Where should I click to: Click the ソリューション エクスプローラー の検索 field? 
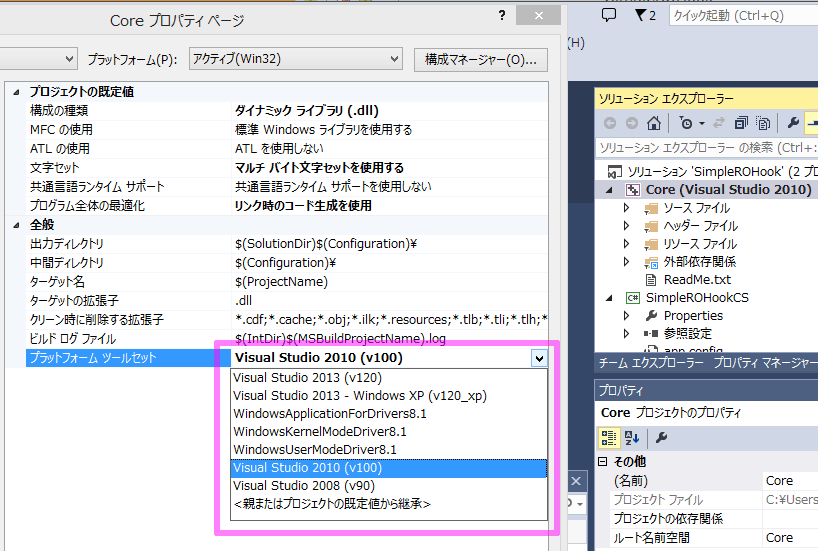click(x=707, y=148)
